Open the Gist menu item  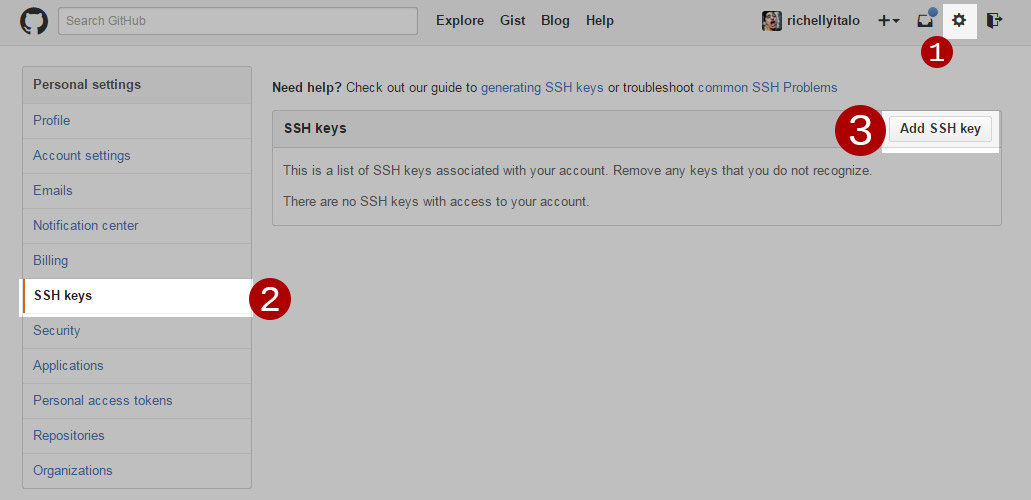[512, 21]
